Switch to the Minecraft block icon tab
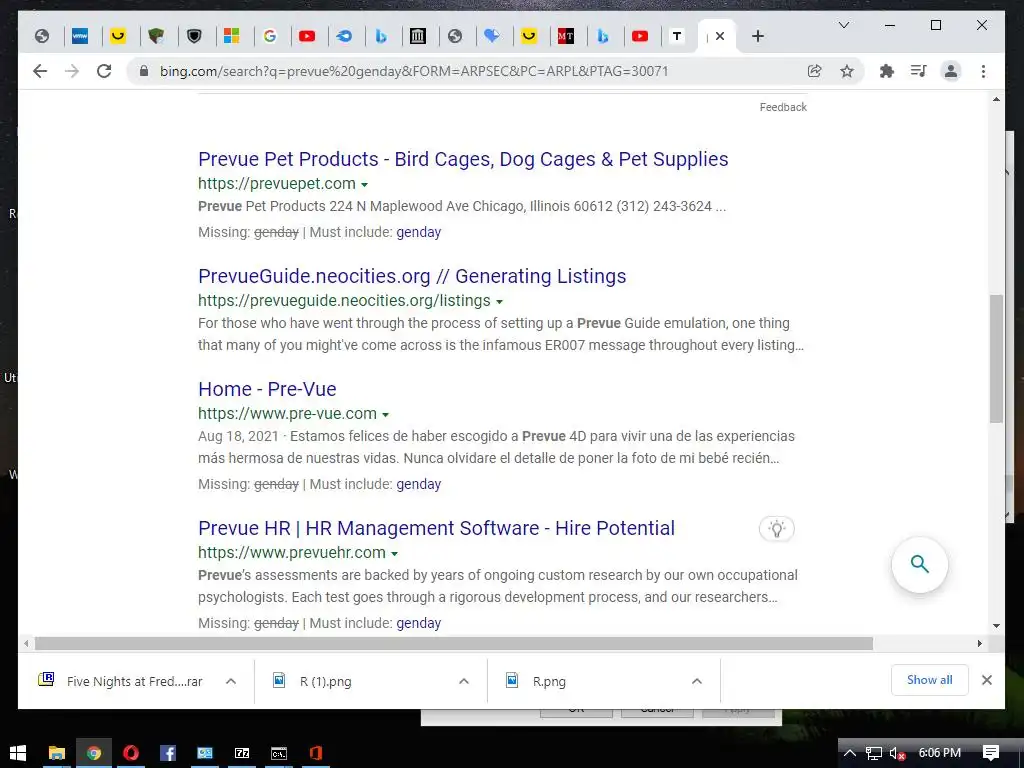The height and width of the screenshot is (768, 1024). pos(155,37)
